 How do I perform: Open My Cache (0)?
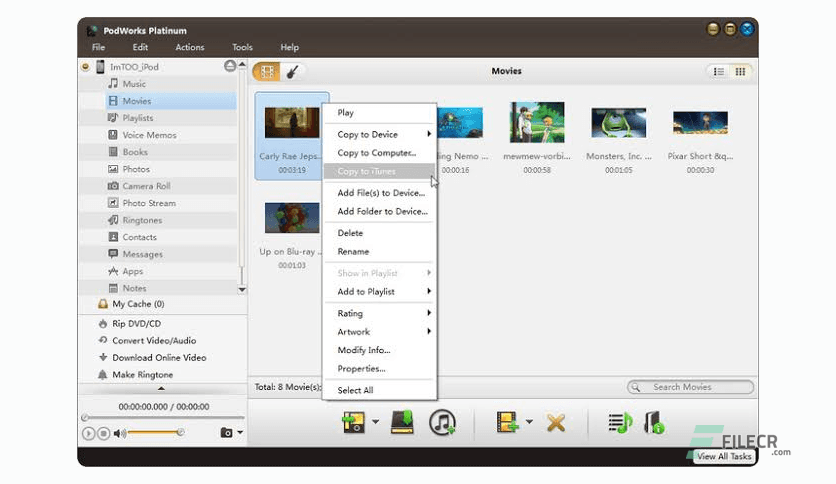coord(138,304)
